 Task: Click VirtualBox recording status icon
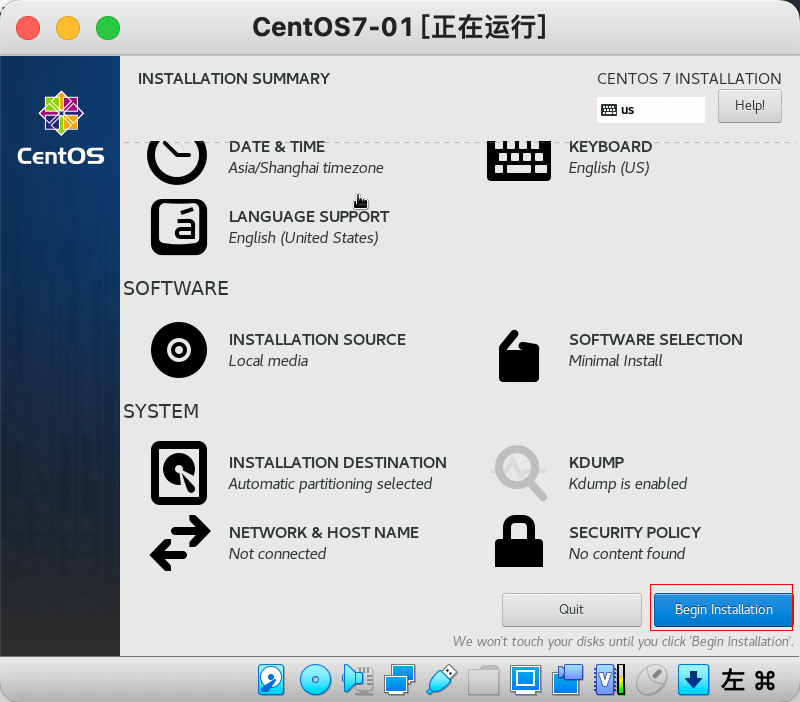[x=567, y=680]
